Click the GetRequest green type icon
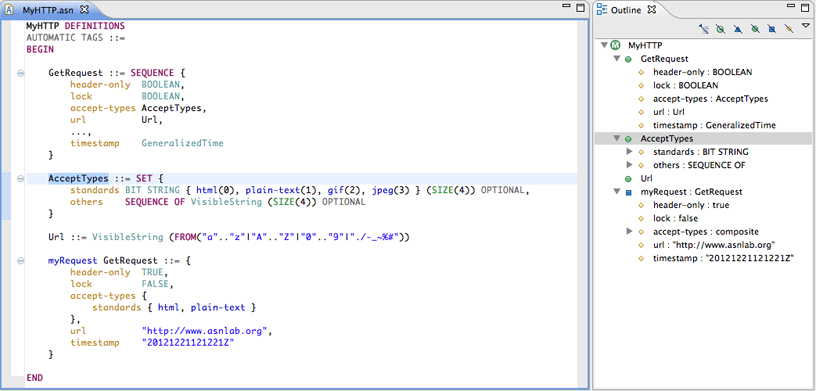This screenshot has width=816, height=391. [x=628, y=59]
